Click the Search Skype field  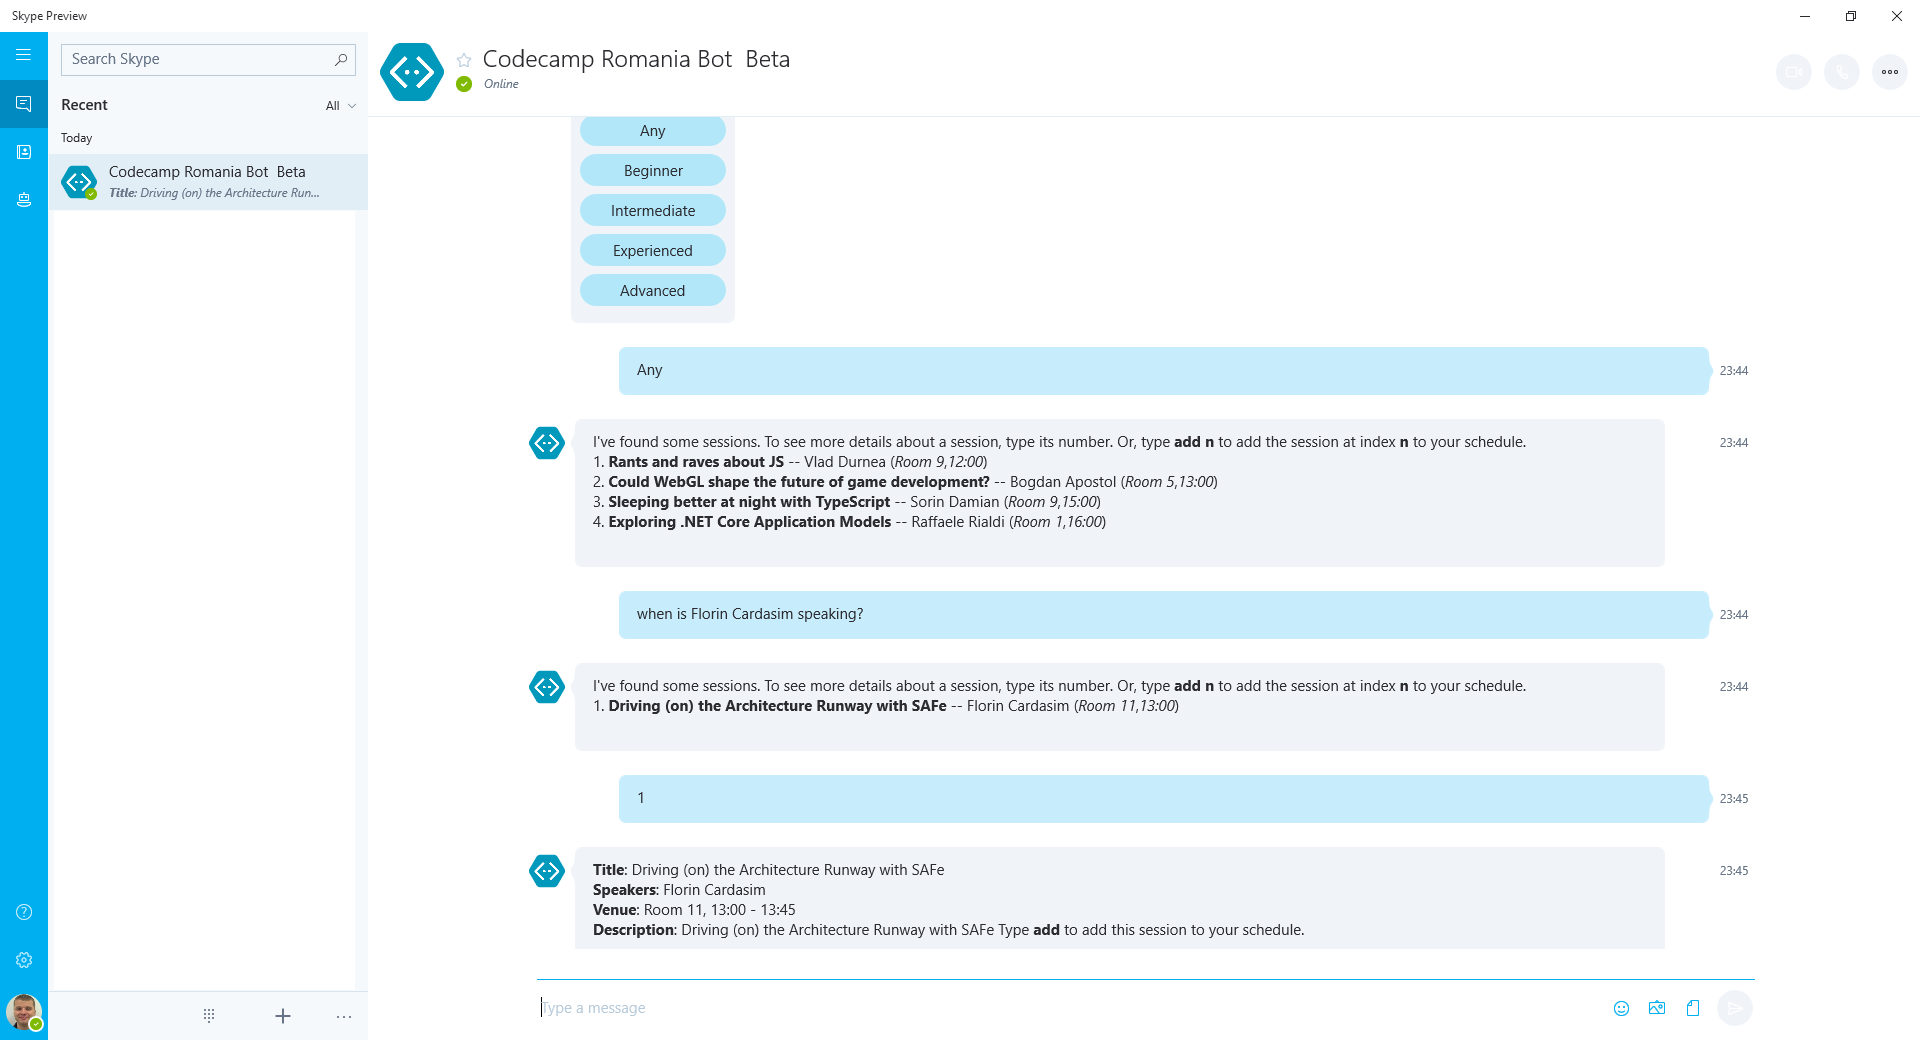(x=208, y=60)
